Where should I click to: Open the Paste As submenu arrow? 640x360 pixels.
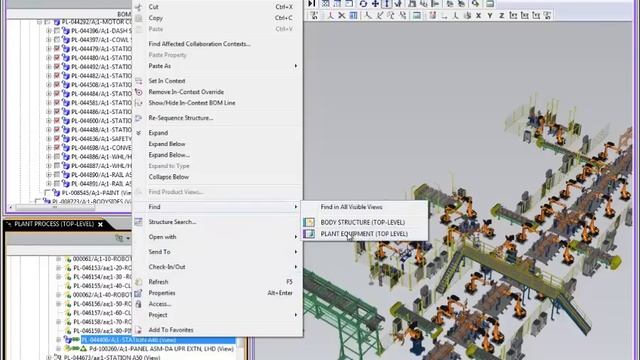tap(296, 66)
